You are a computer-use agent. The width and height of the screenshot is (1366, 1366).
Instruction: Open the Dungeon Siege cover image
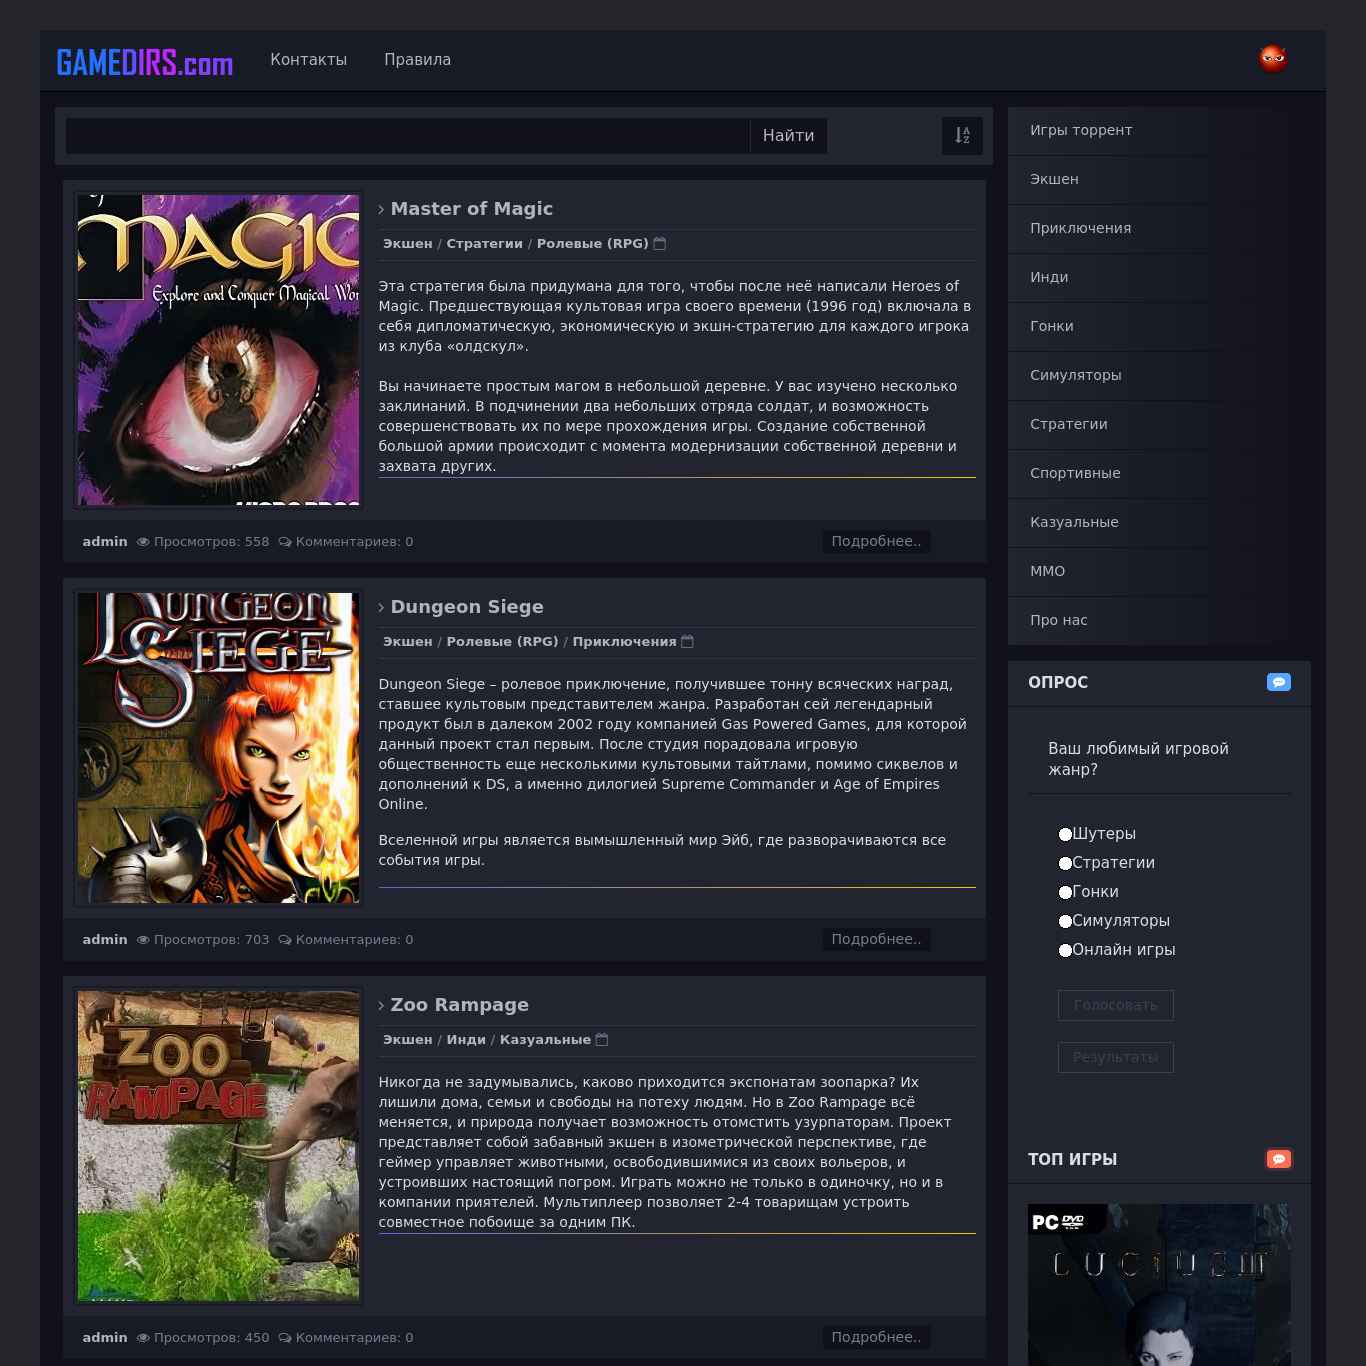[218, 748]
